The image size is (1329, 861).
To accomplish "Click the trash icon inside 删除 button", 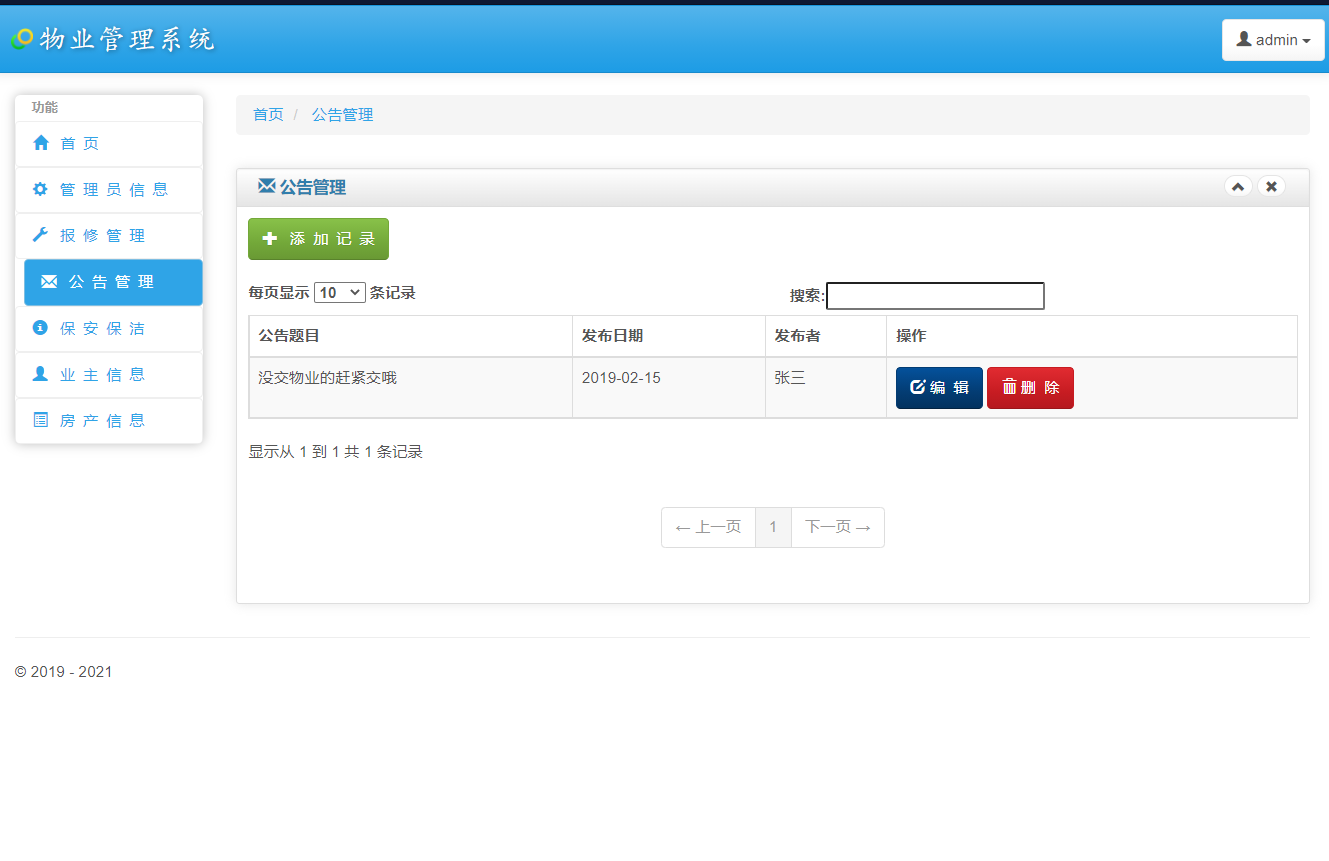I will coord(1009,387).
